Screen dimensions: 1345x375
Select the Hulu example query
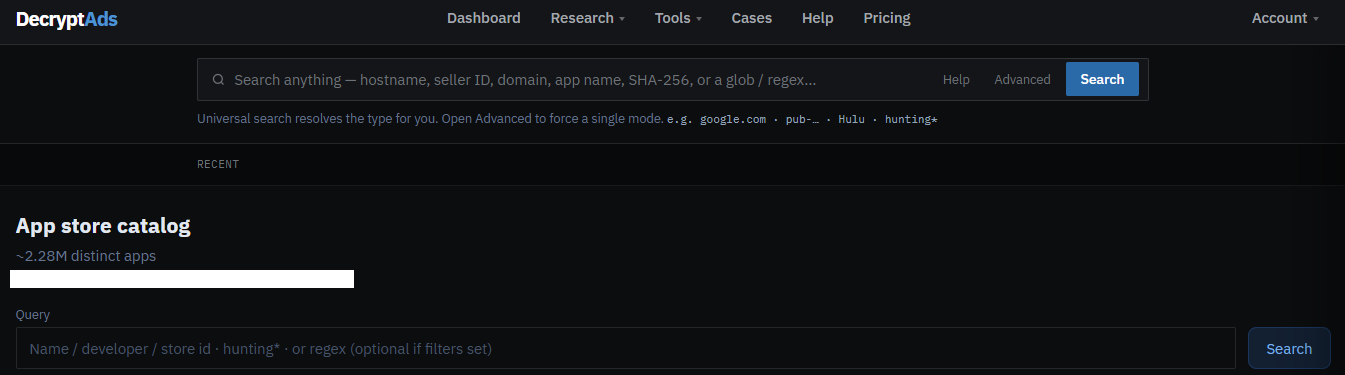[851, 119]
